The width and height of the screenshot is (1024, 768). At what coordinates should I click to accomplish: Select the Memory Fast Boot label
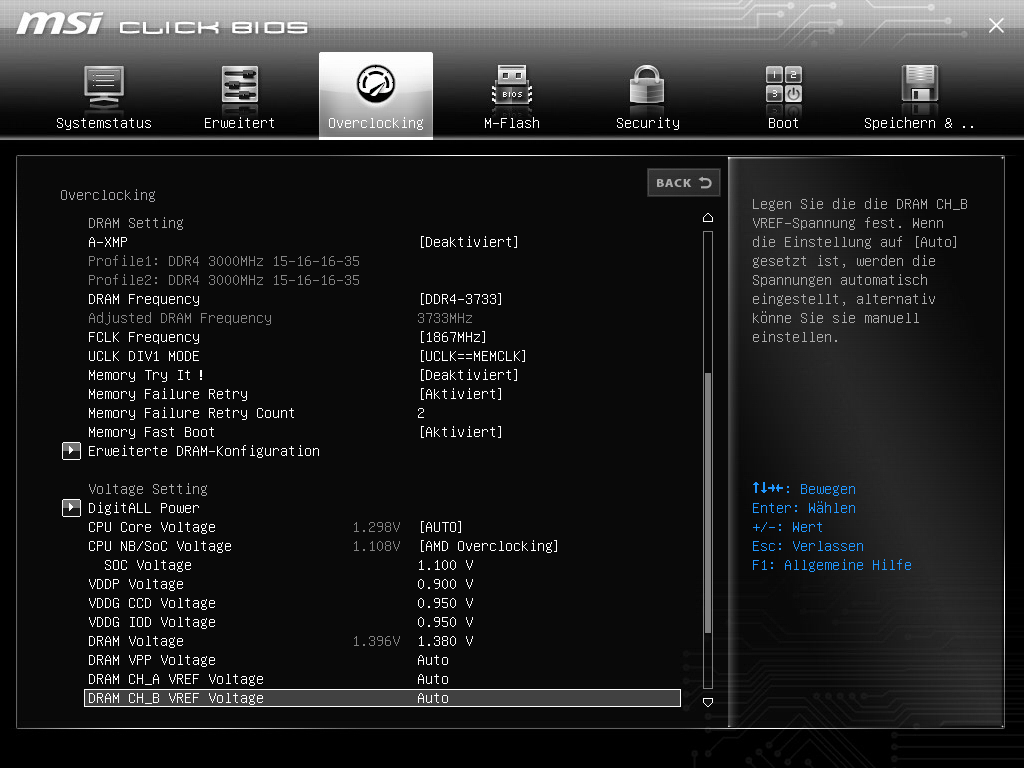click(152, 432)
